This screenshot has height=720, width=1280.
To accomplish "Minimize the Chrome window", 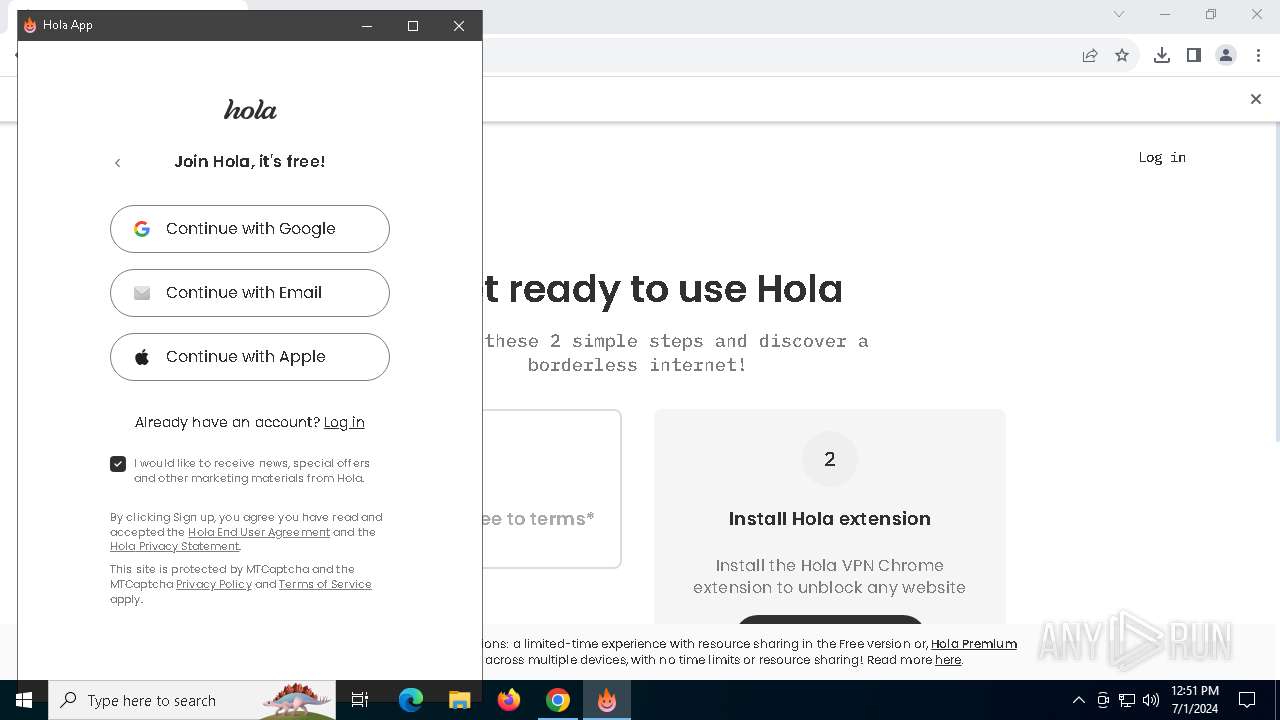I will (x=1165, y=14).
